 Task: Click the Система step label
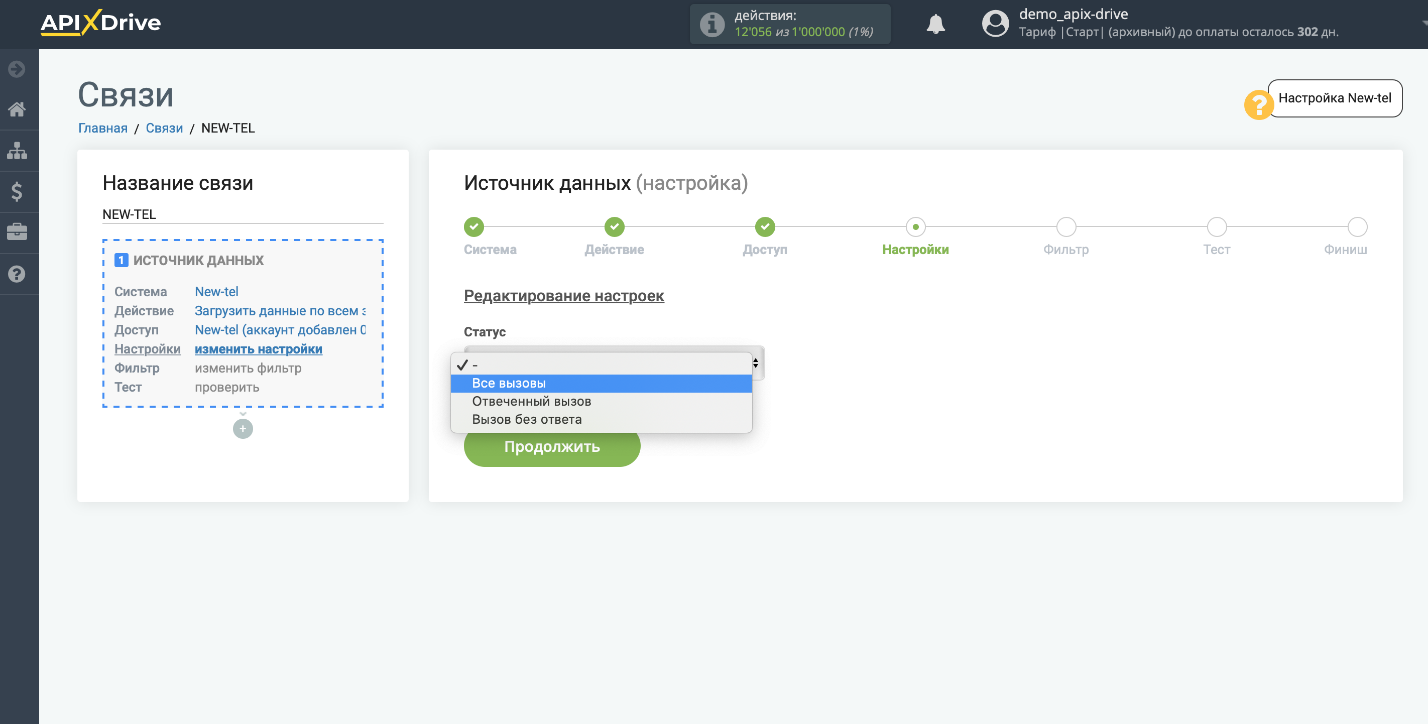(x=490, y=250)
